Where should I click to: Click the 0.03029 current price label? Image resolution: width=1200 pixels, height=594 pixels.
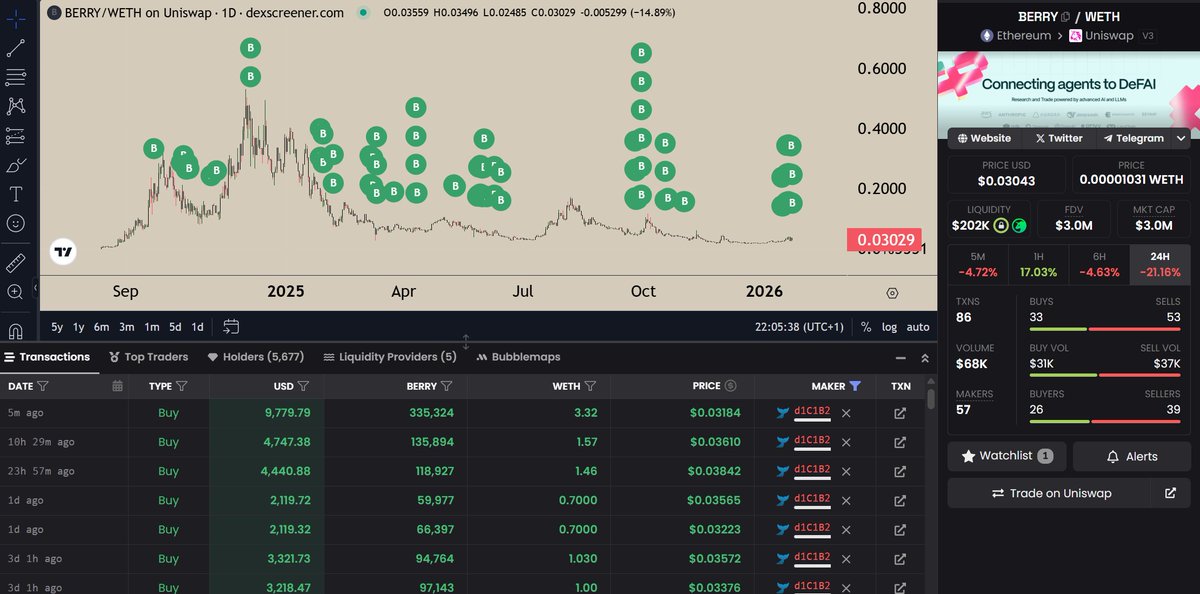pos(883,240)
